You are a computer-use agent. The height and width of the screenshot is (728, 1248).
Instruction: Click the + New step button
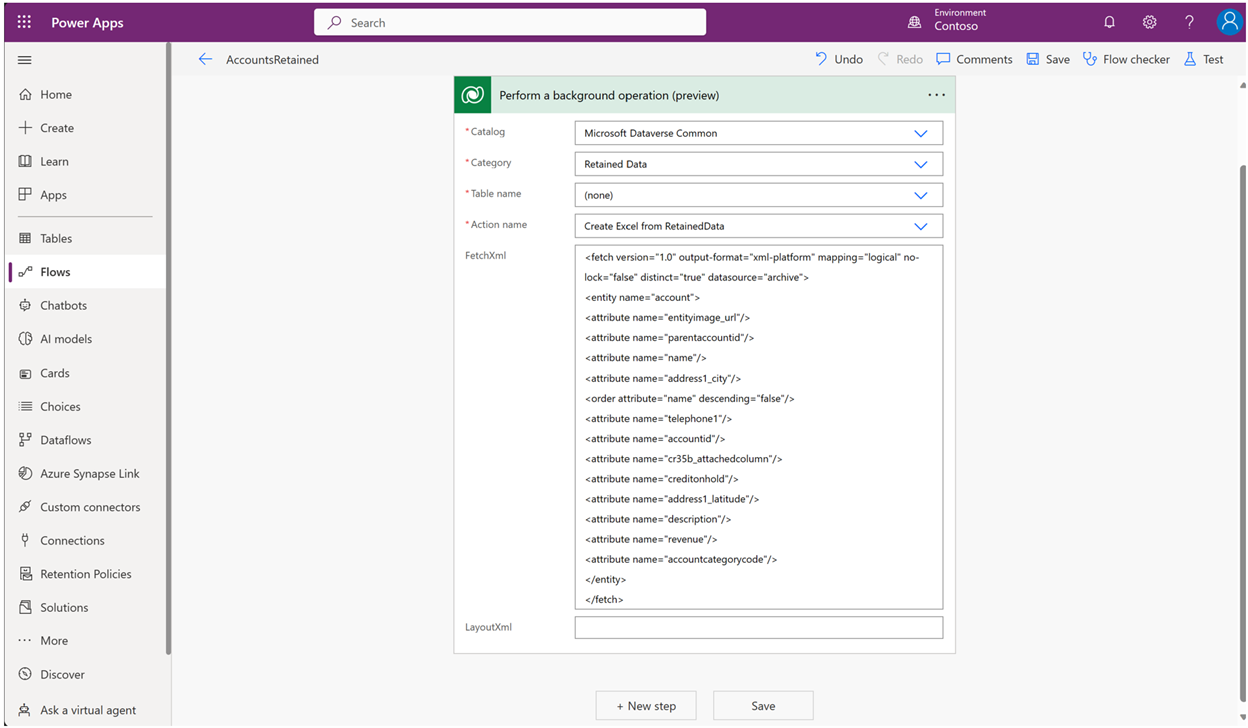(646, 705)
